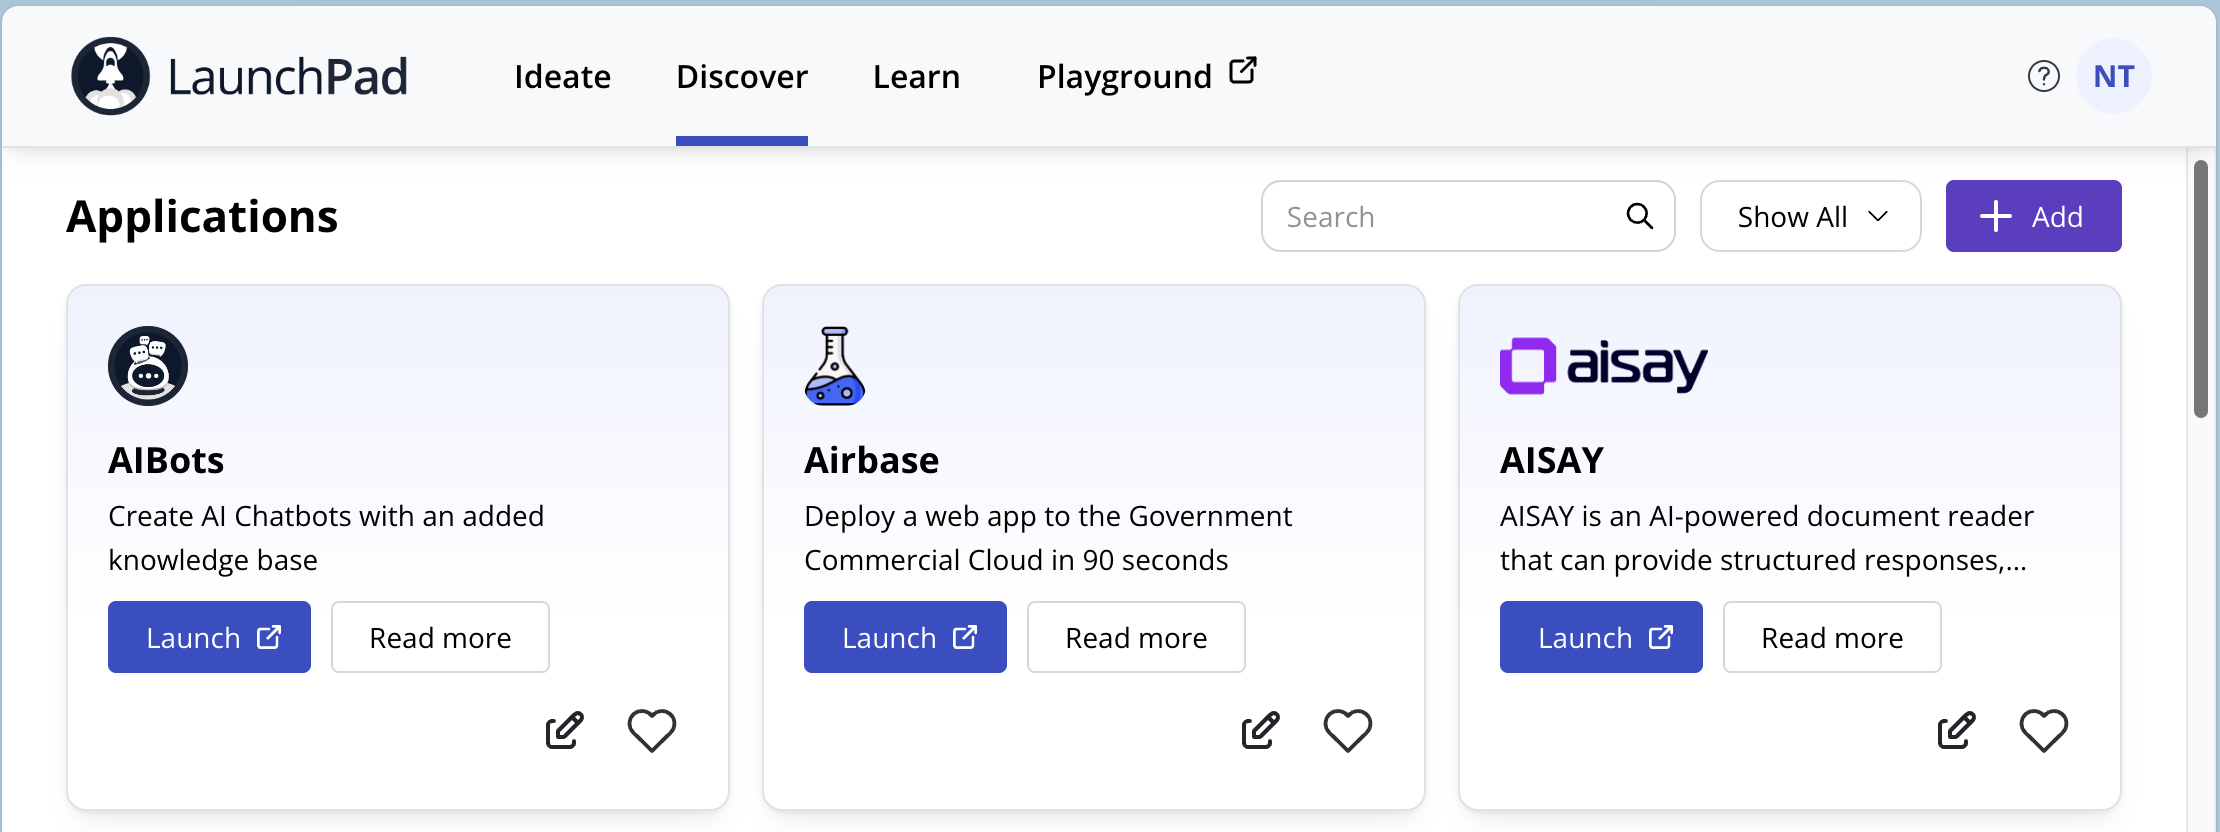Click the edit icon on AISAY card

[1956, 730]
